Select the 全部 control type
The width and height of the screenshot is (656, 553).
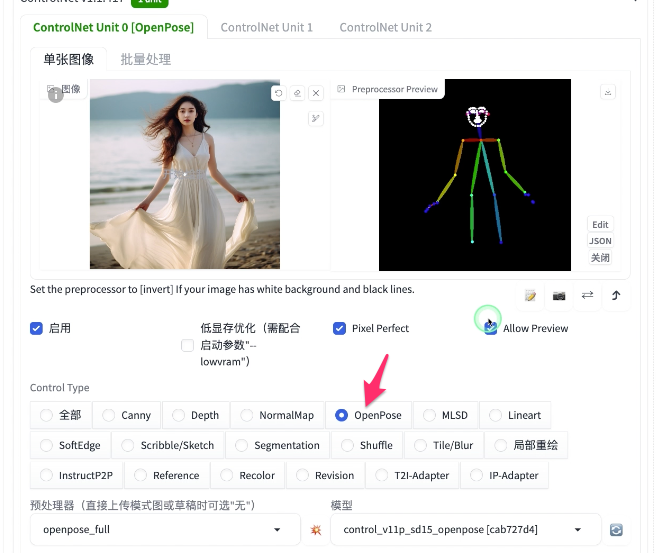(x=61, y=415)
